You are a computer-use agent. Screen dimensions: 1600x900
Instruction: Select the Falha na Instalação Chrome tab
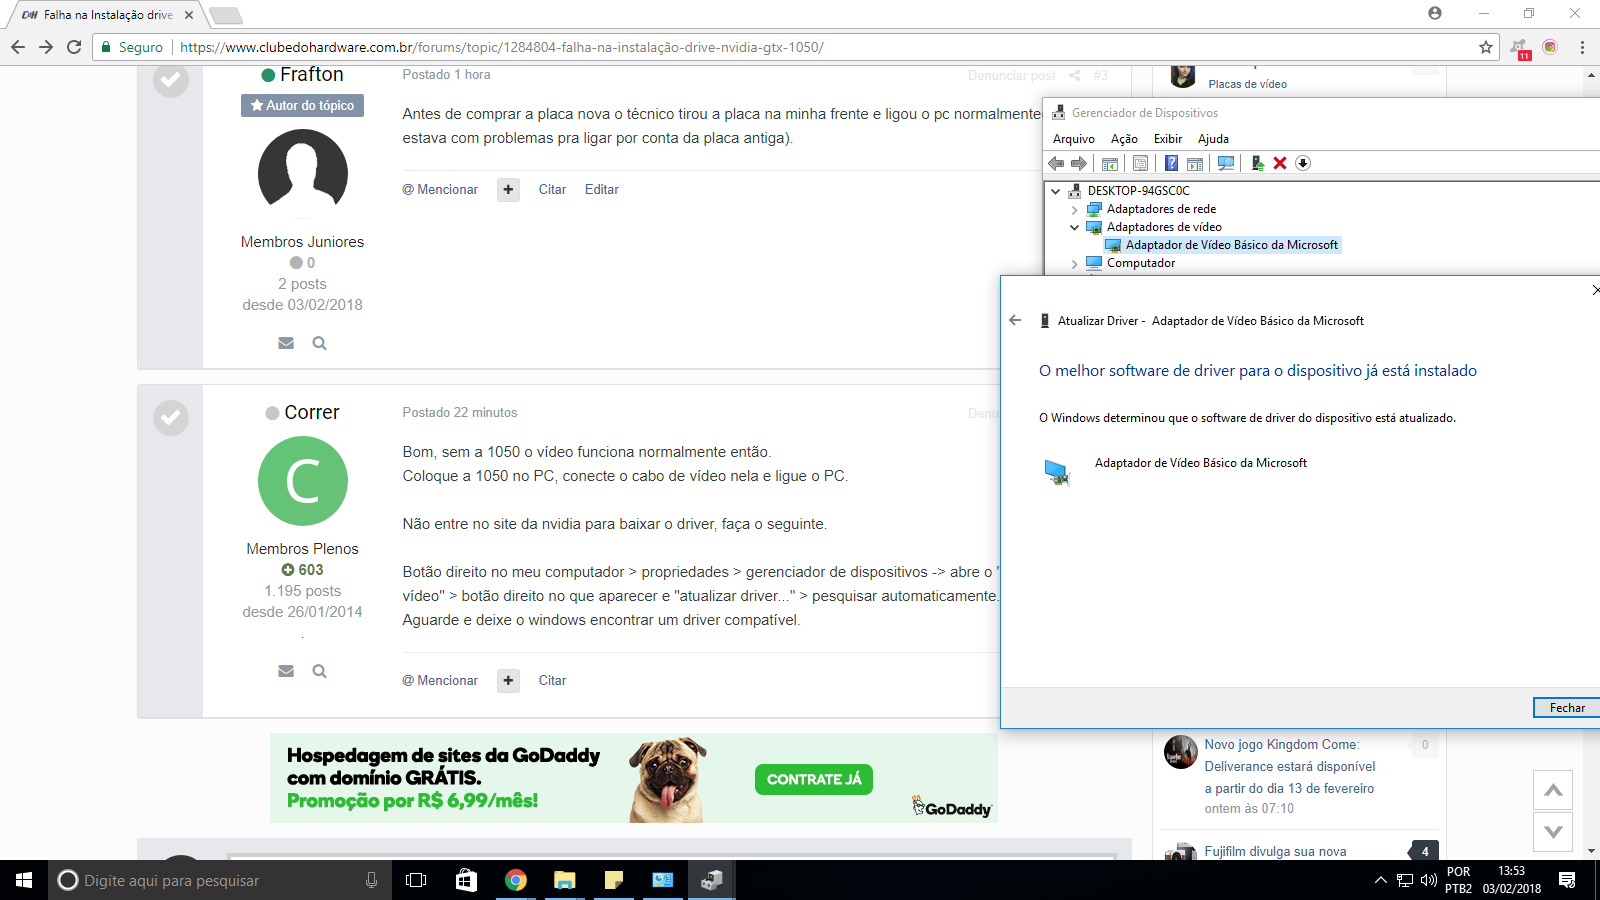(107, 15)
